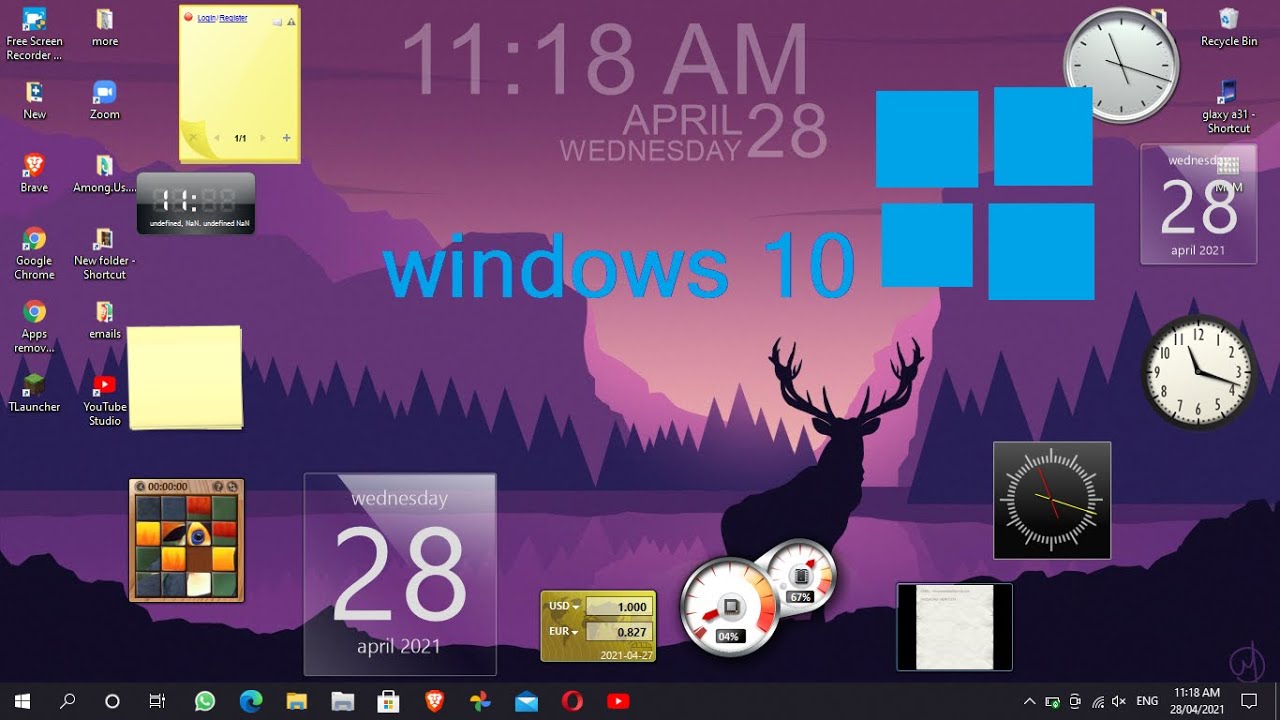Edit the USD amount field 1.000
The width and height of the screenshot is (1280, 720).
click(619, 607)
